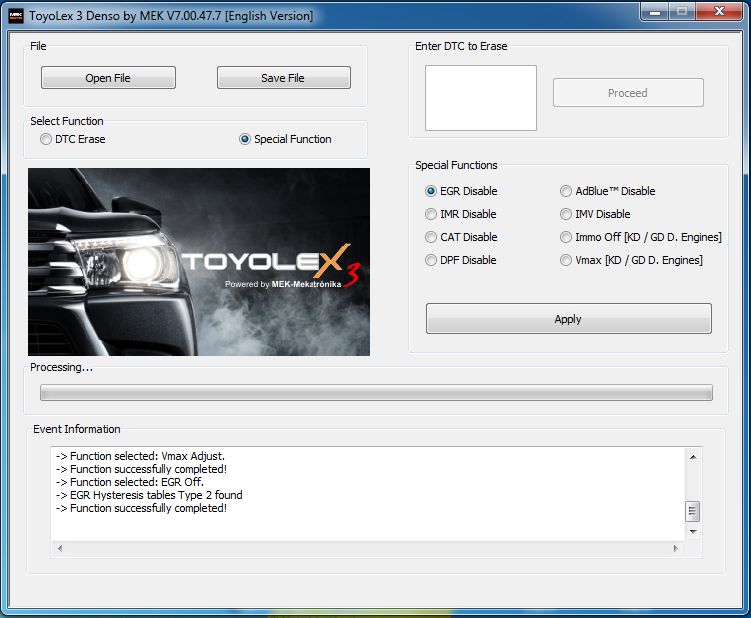
Task: Click the Save File button
Action: click(283, 78)
